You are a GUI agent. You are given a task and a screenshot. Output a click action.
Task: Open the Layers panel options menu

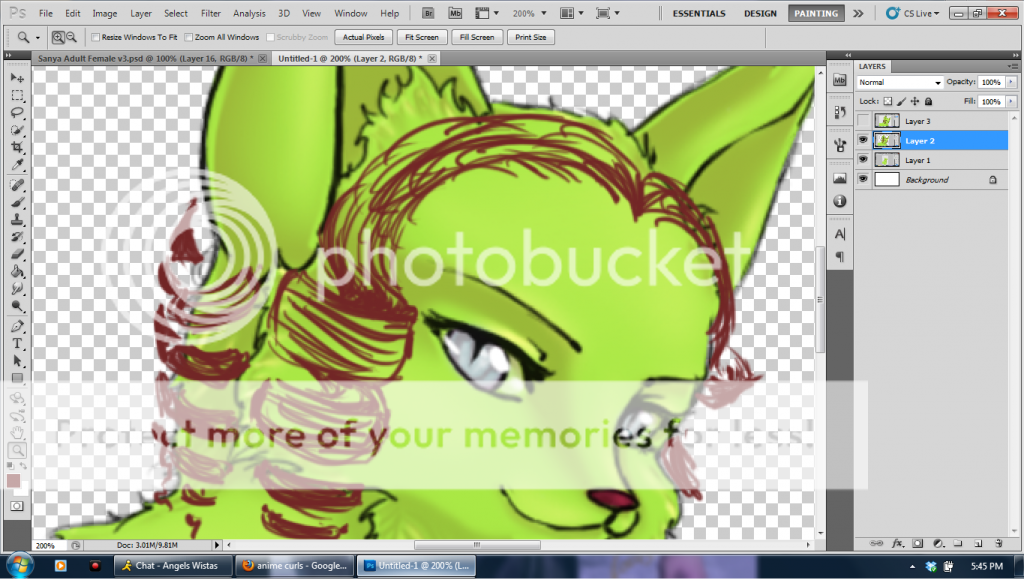[1011, 67]
